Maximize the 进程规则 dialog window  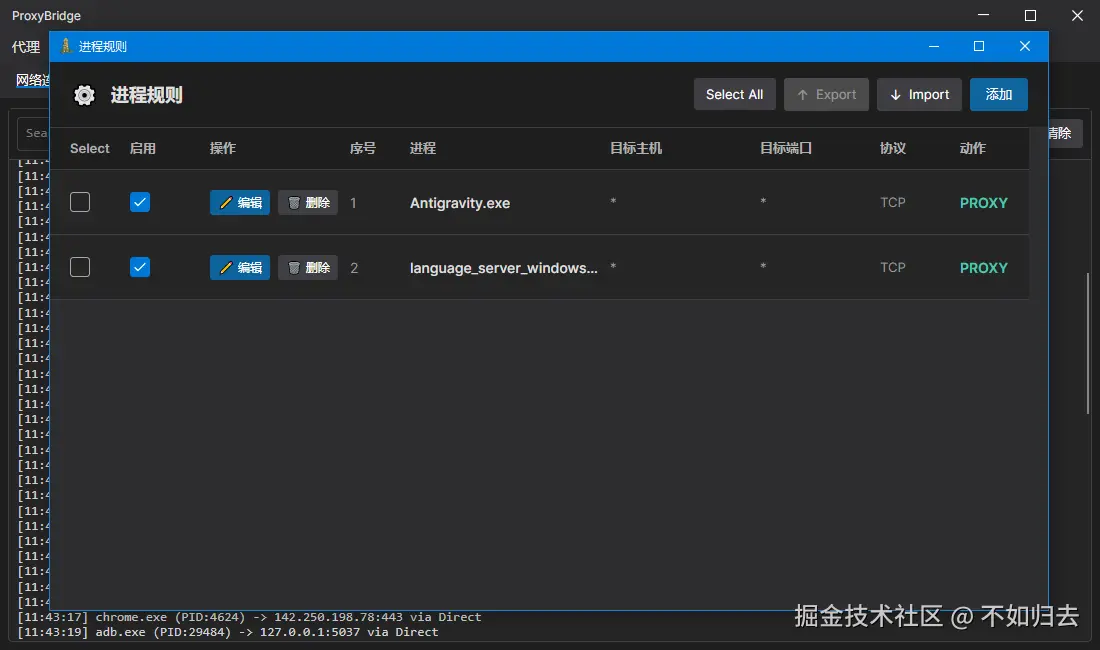coord(979,46)
